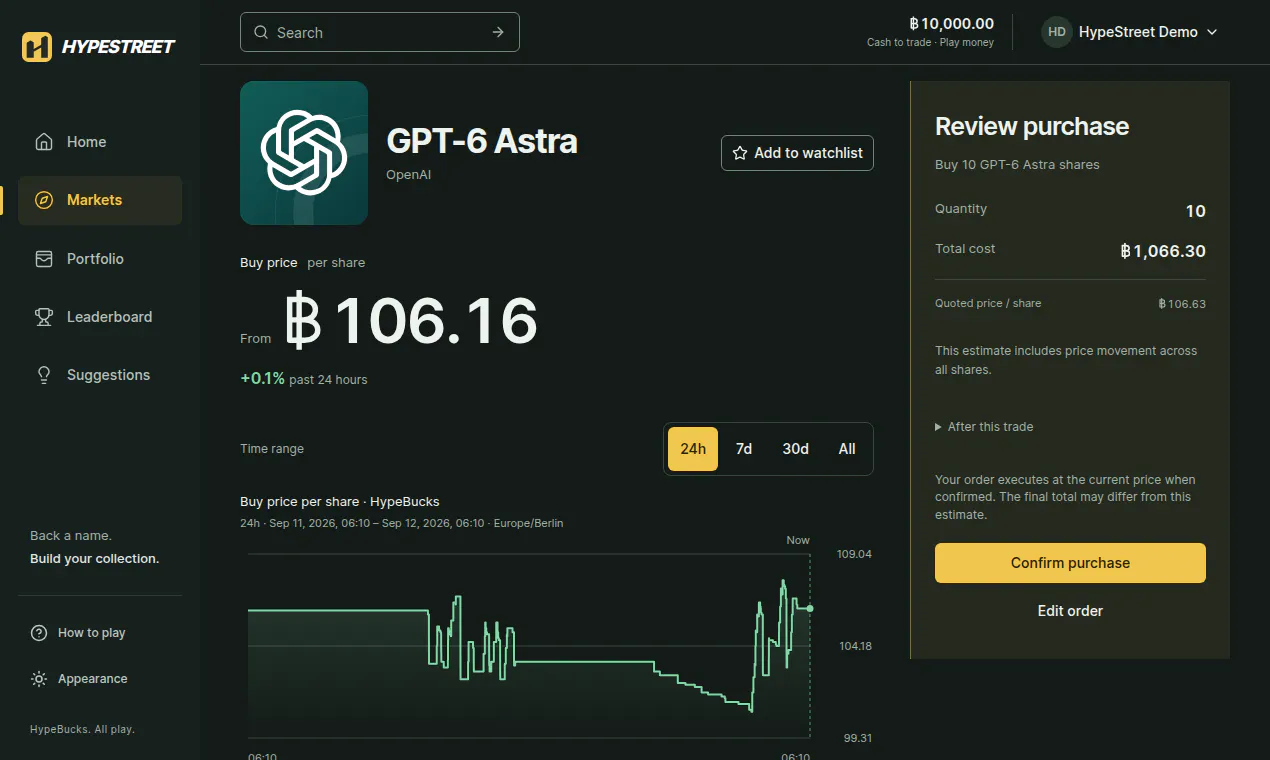Click the Leaderboard trophy icon
Viewport: 1270px width, 760px height.
pyautogui.click(x=43, y=317)
